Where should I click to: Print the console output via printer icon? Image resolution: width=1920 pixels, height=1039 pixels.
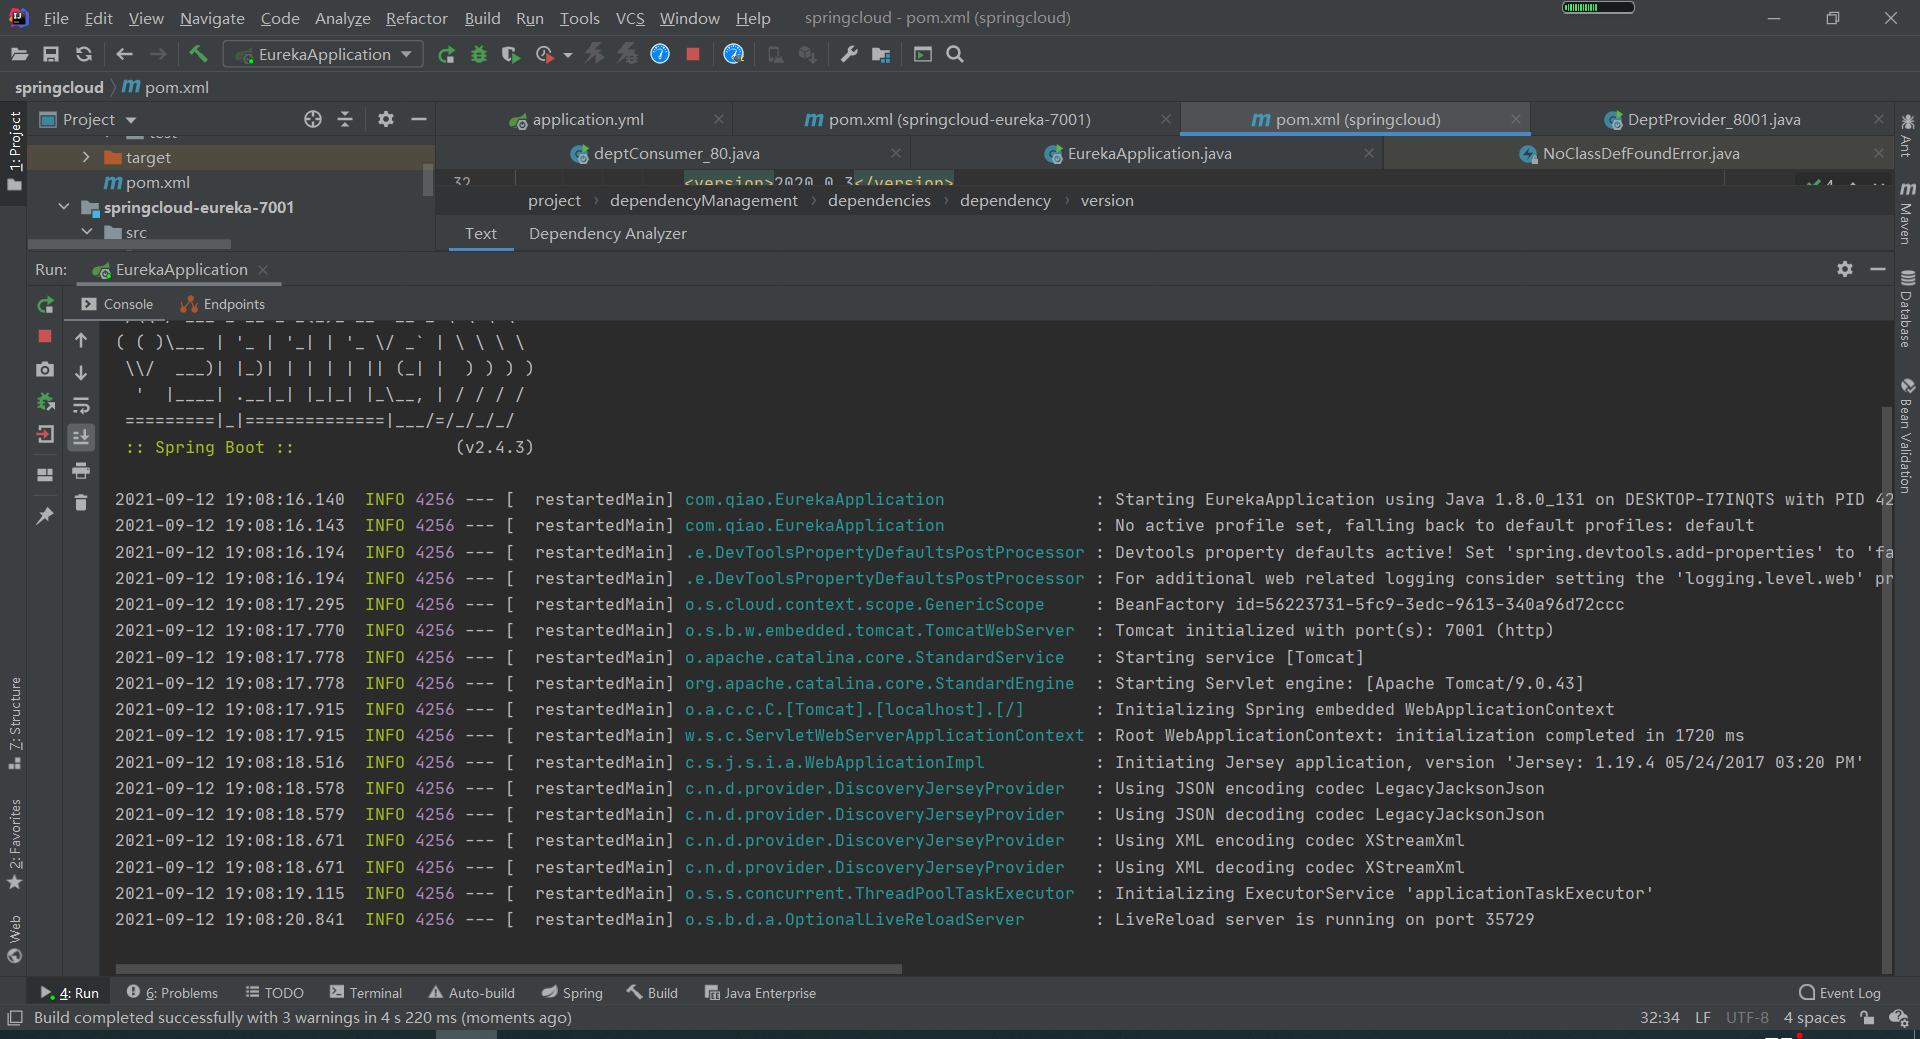click(81, 471)
